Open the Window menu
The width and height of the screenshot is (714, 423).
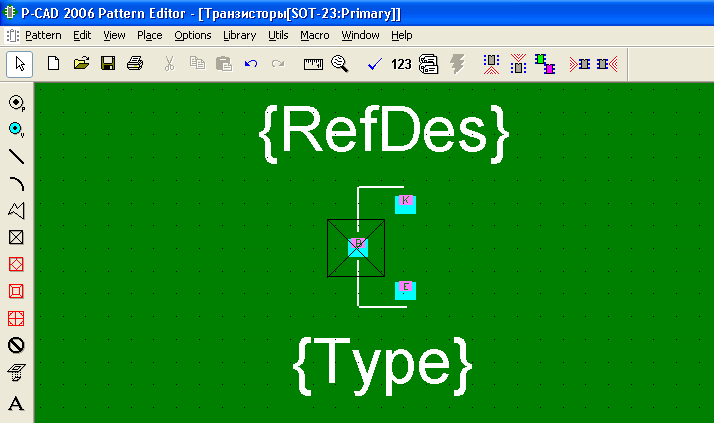point(360,36)
